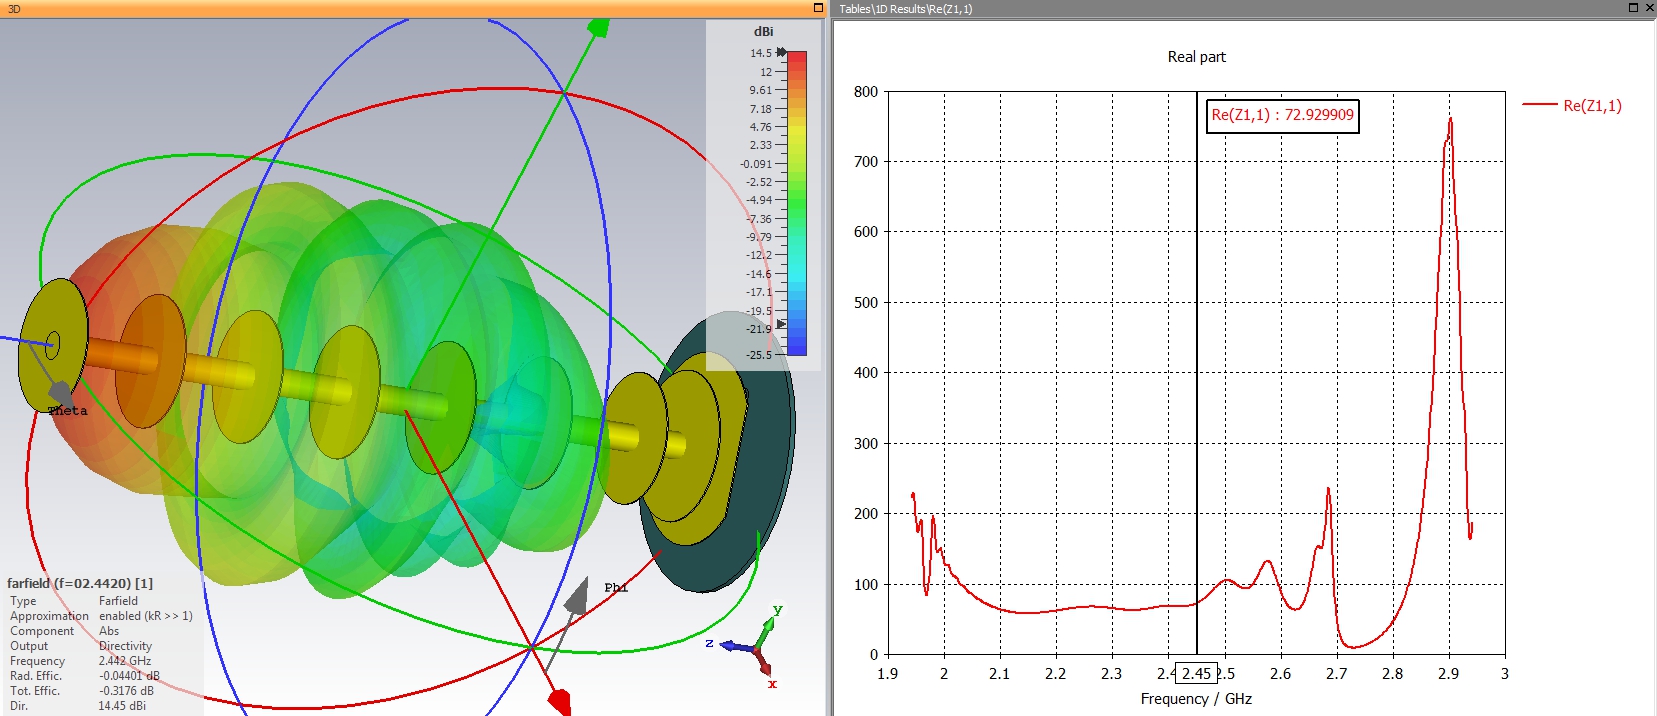
Task: Click the 'Frequency / GHz' axis label
Action: tap(1196, 699)
